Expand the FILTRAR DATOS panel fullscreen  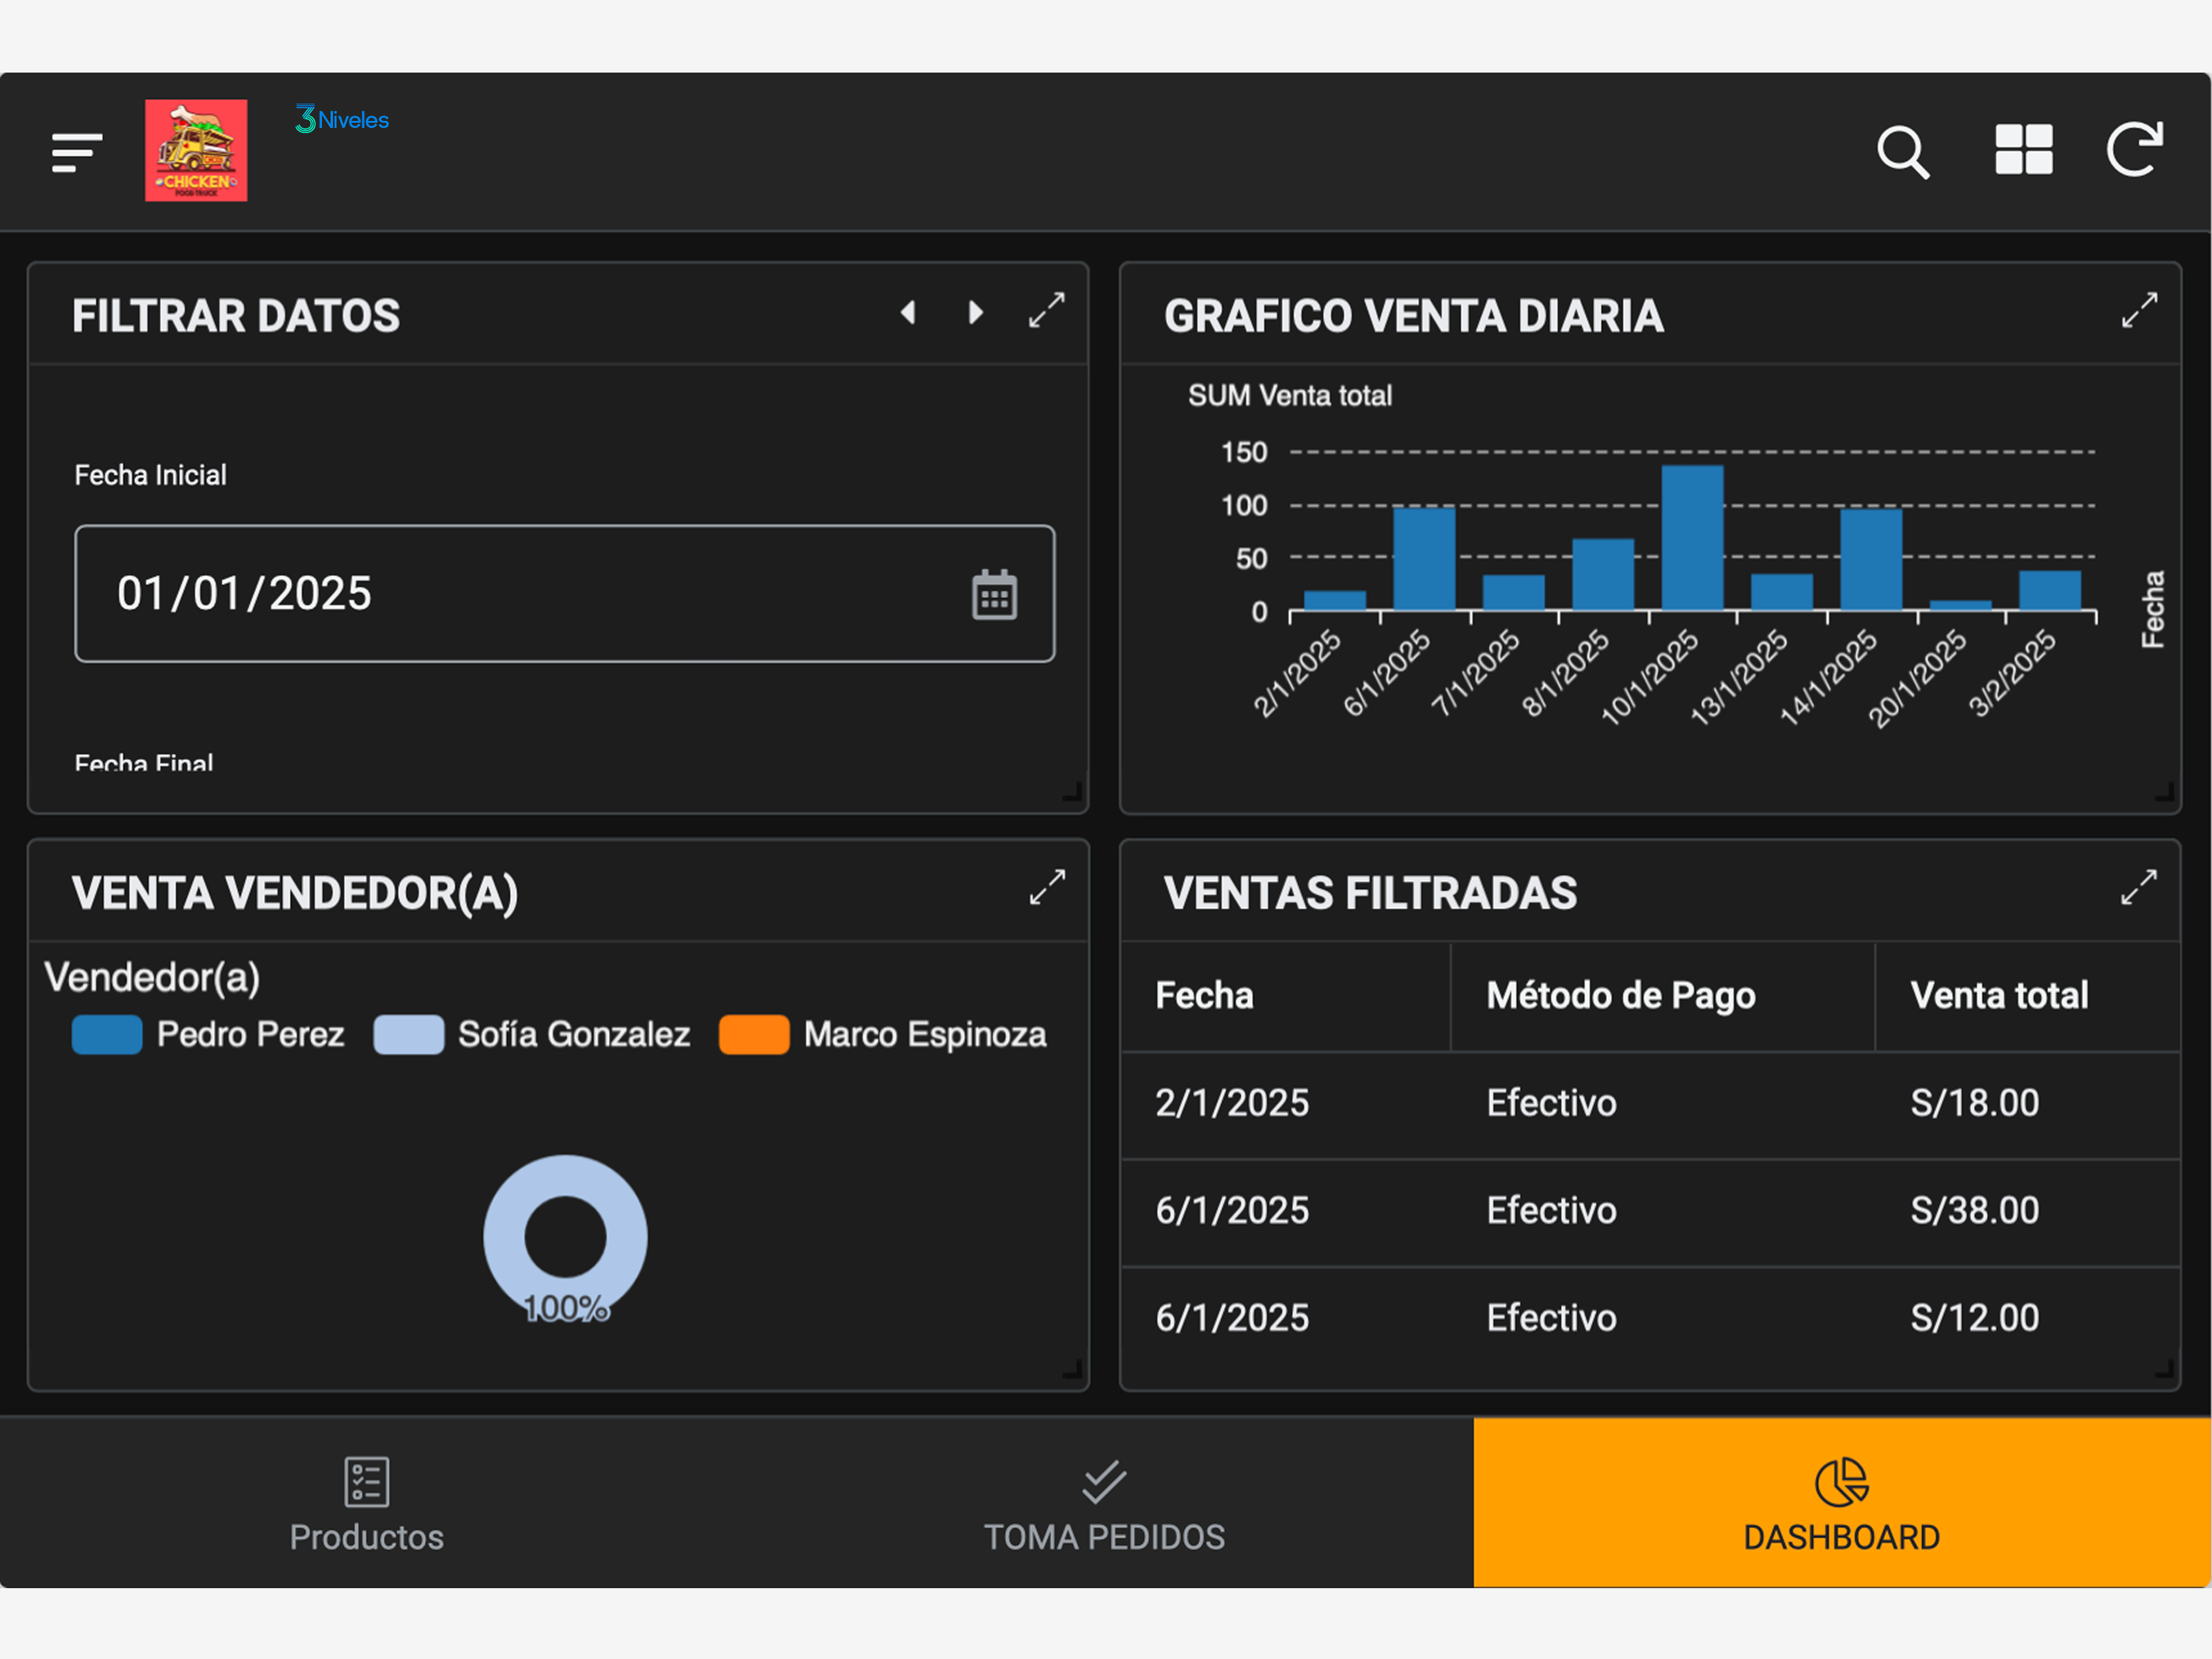(1046, 311)
